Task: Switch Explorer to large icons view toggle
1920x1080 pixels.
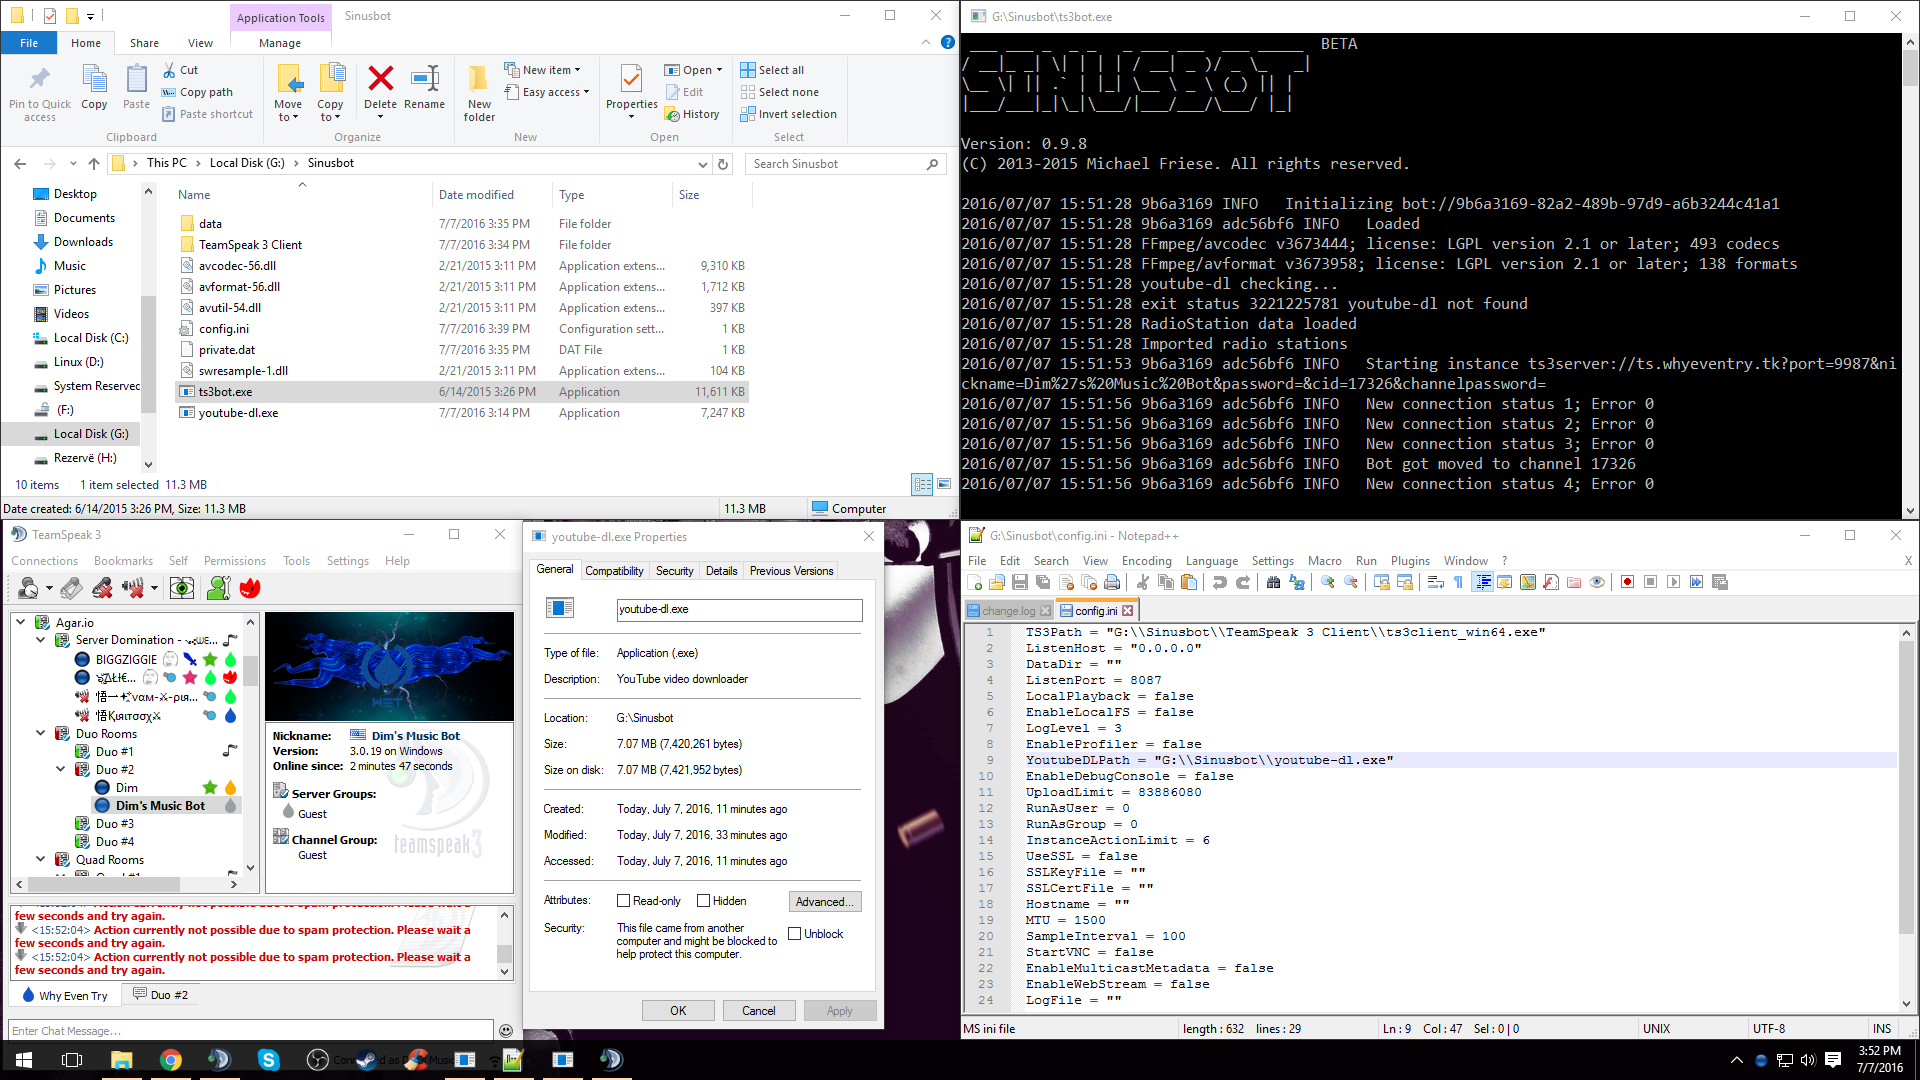Action: (944, 484)
